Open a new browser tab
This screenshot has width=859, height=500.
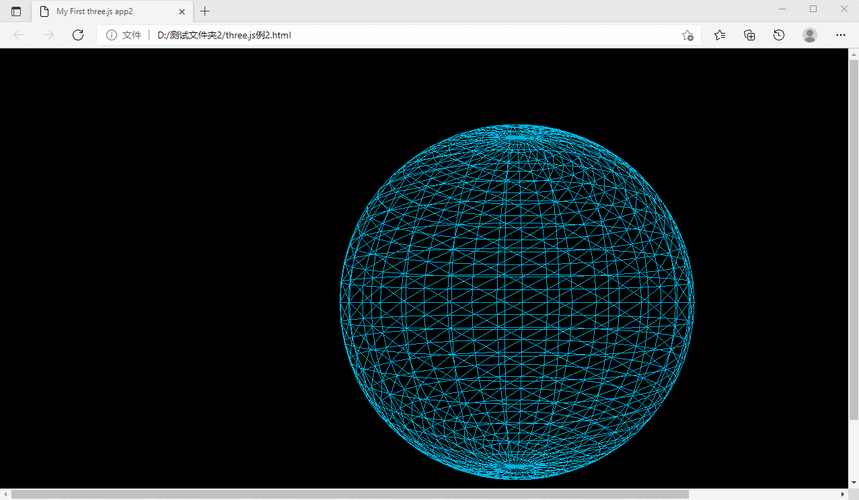pos(205,11)
